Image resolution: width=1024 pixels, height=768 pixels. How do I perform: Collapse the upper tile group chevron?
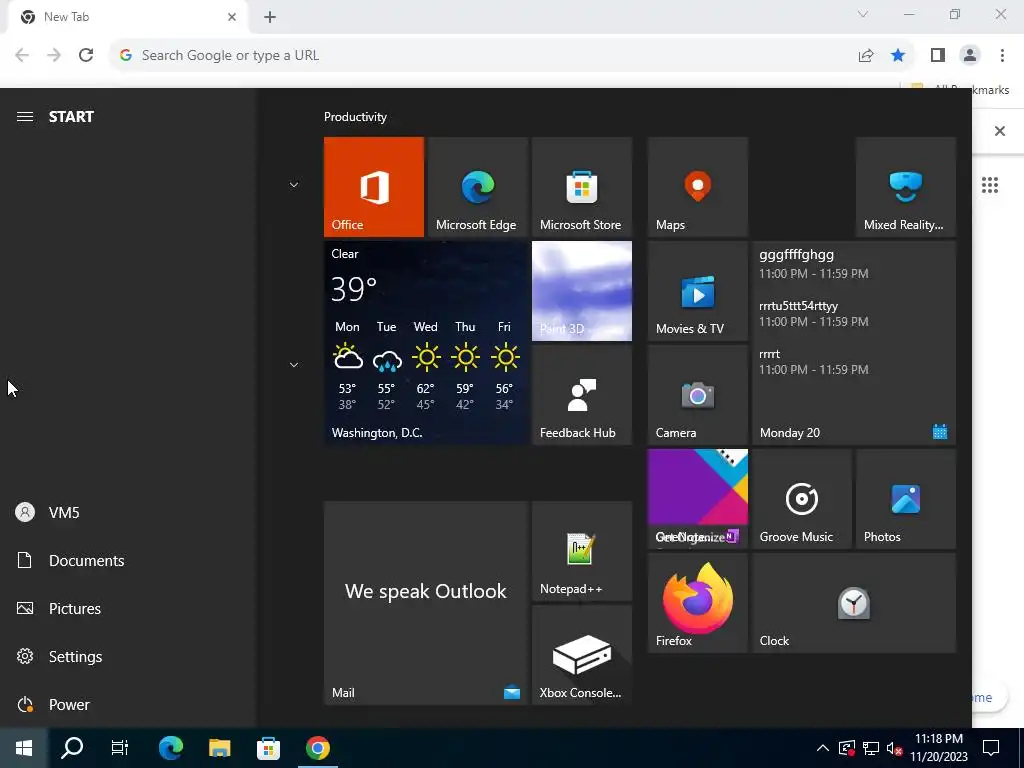click(x=294, y=185)
